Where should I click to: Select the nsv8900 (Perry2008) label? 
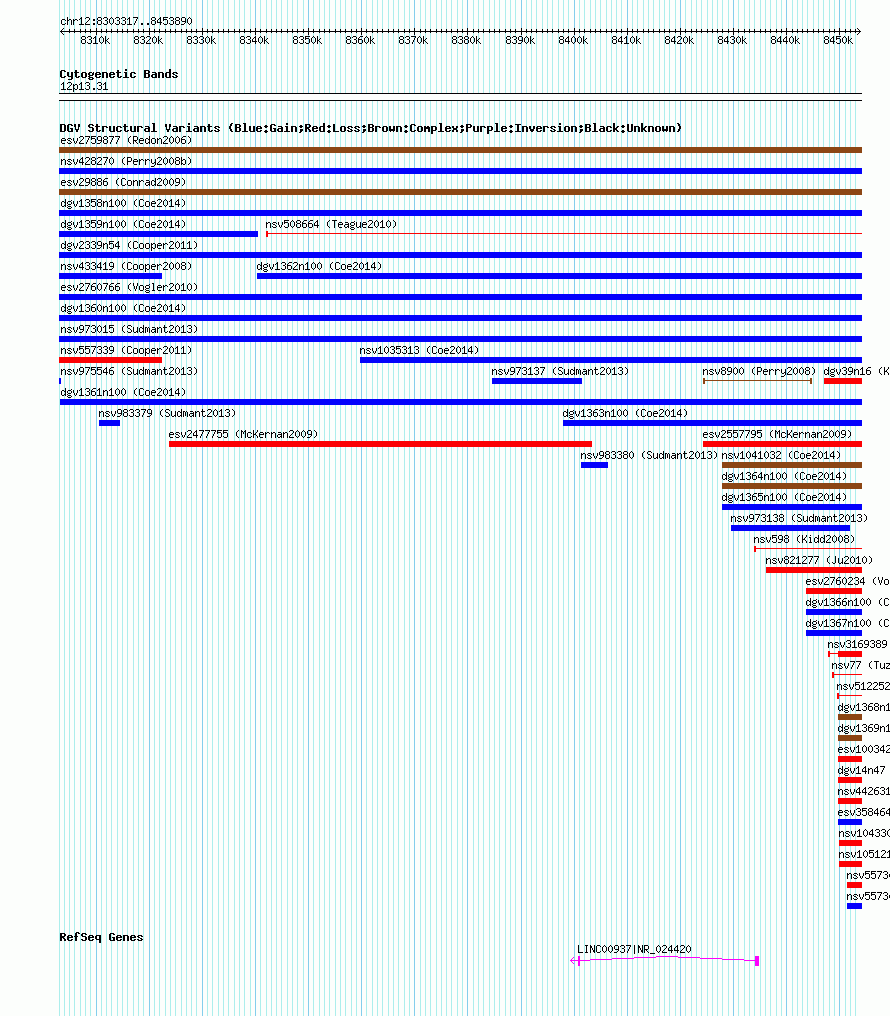pos(759,371)
